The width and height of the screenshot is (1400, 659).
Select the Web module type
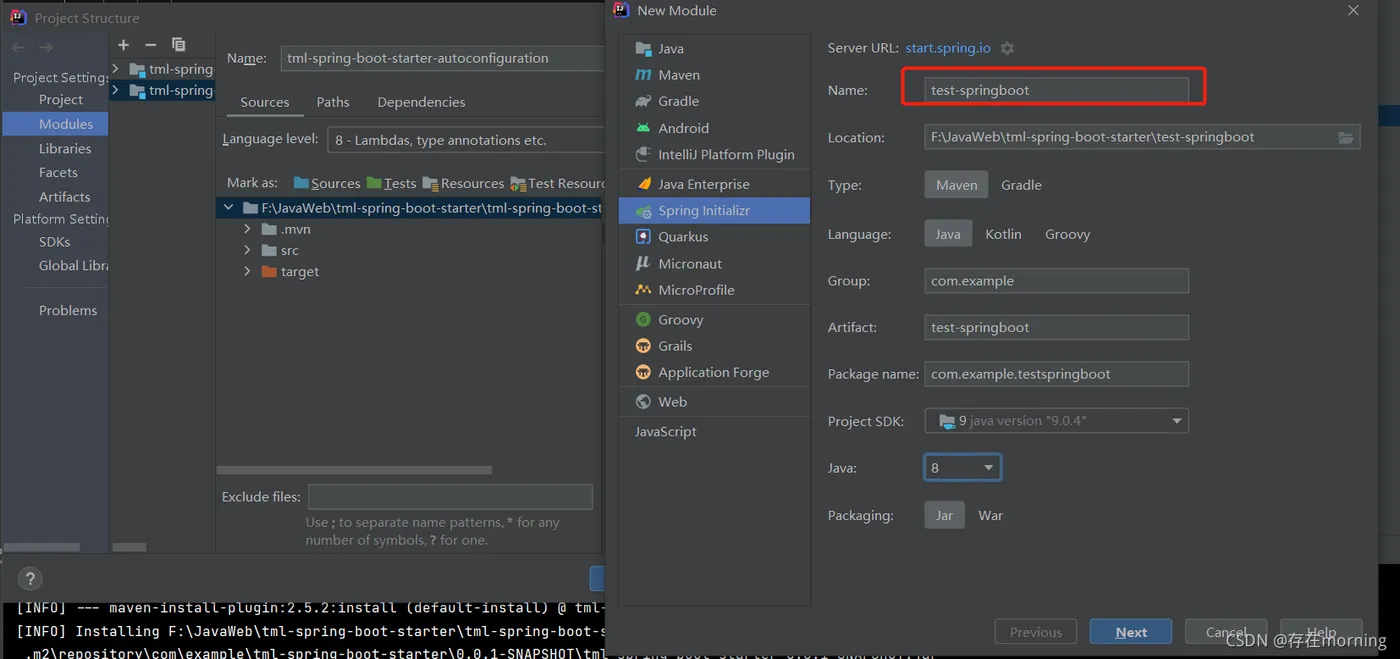coord(714,402)
